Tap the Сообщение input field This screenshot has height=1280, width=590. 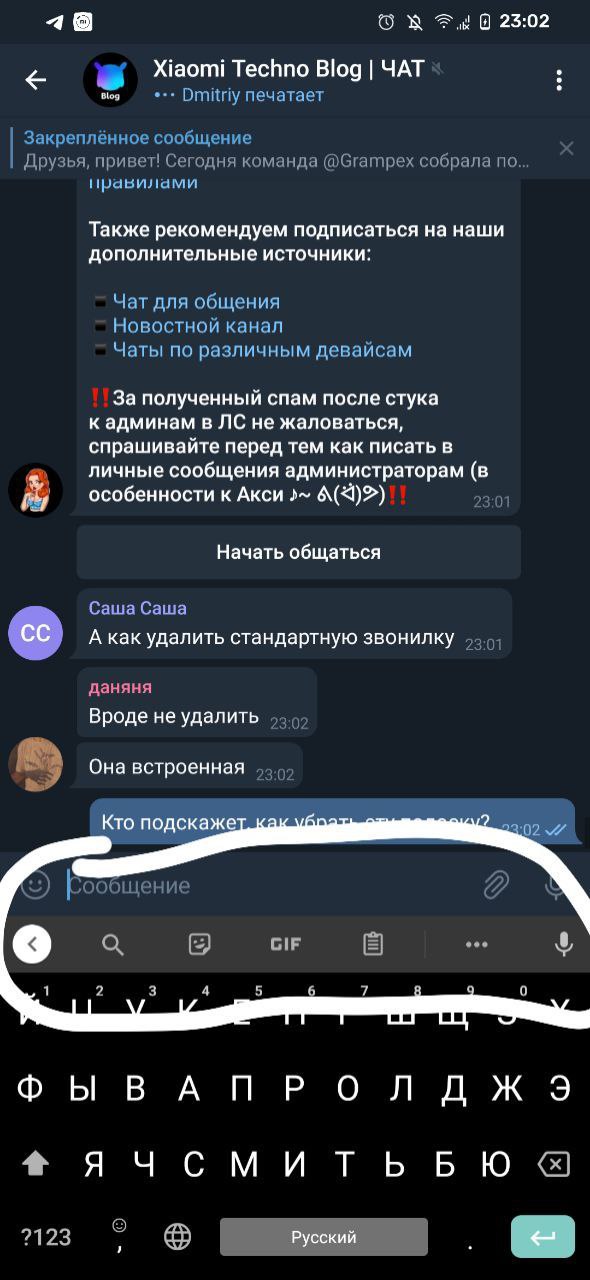[x=270, y=885]
